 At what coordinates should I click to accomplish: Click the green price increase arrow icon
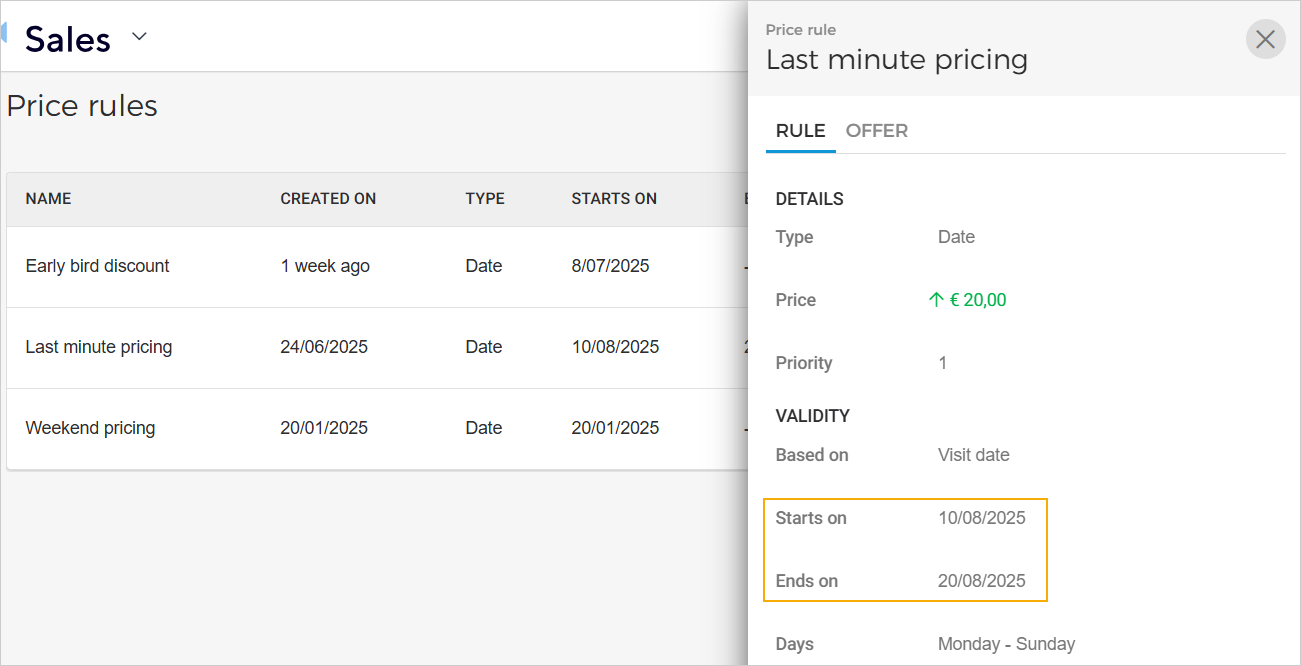(936, 300)
